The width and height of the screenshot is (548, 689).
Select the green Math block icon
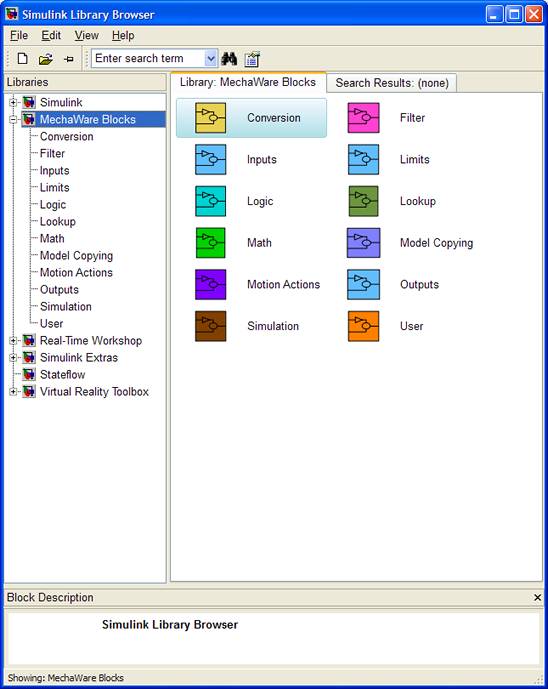click(x=210, y=243)
